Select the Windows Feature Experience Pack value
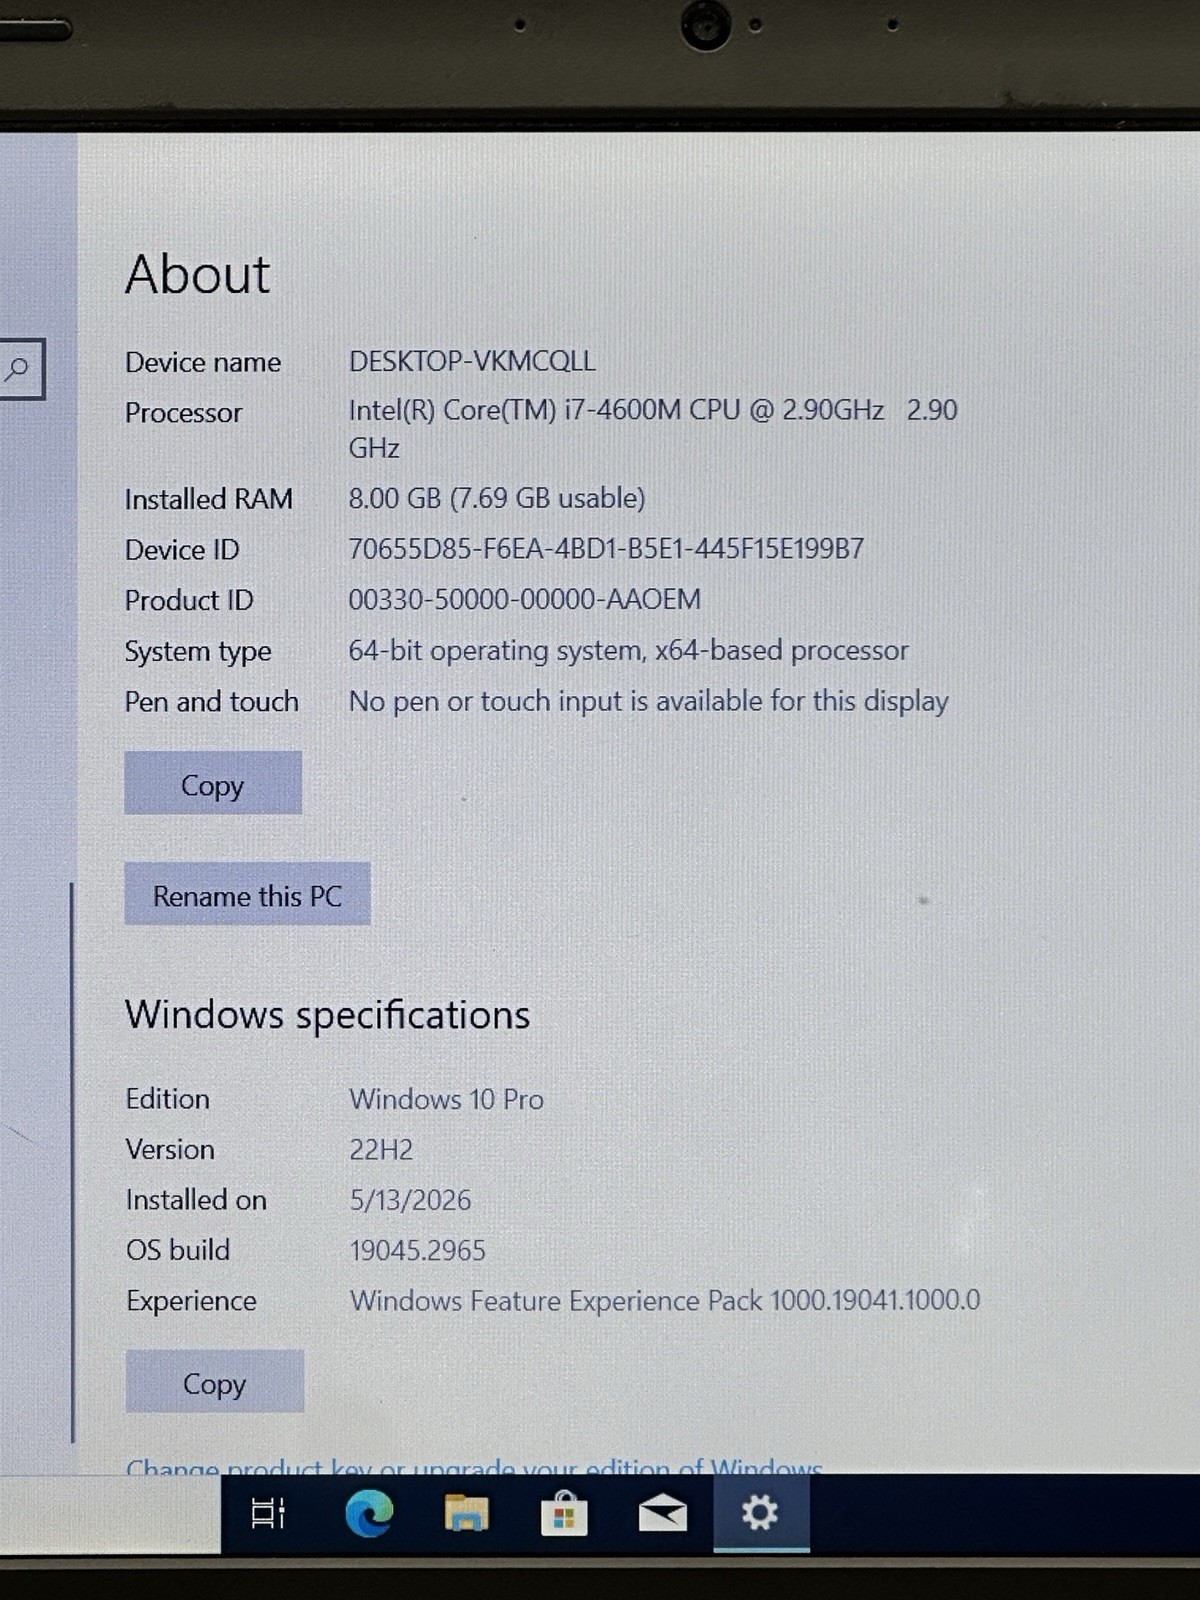This screenshot has width=1200, height=1600. coord(665,1300)
